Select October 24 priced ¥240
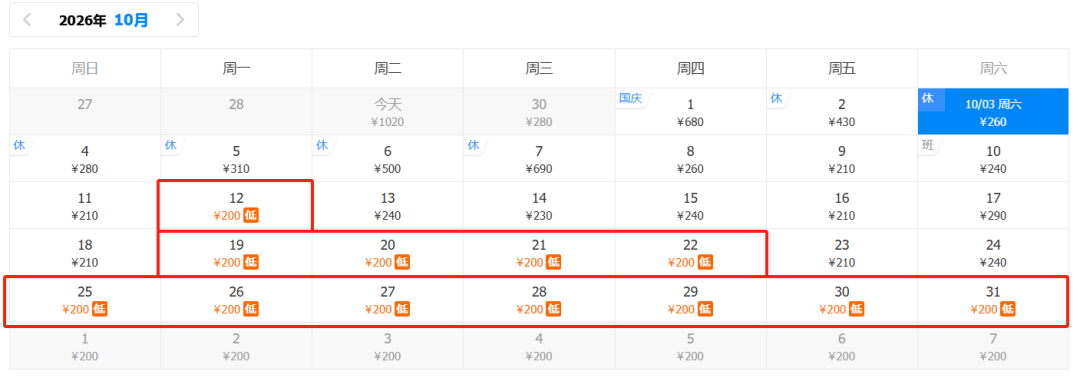Screen dimensions: 1080x378 tap(993, 252)
